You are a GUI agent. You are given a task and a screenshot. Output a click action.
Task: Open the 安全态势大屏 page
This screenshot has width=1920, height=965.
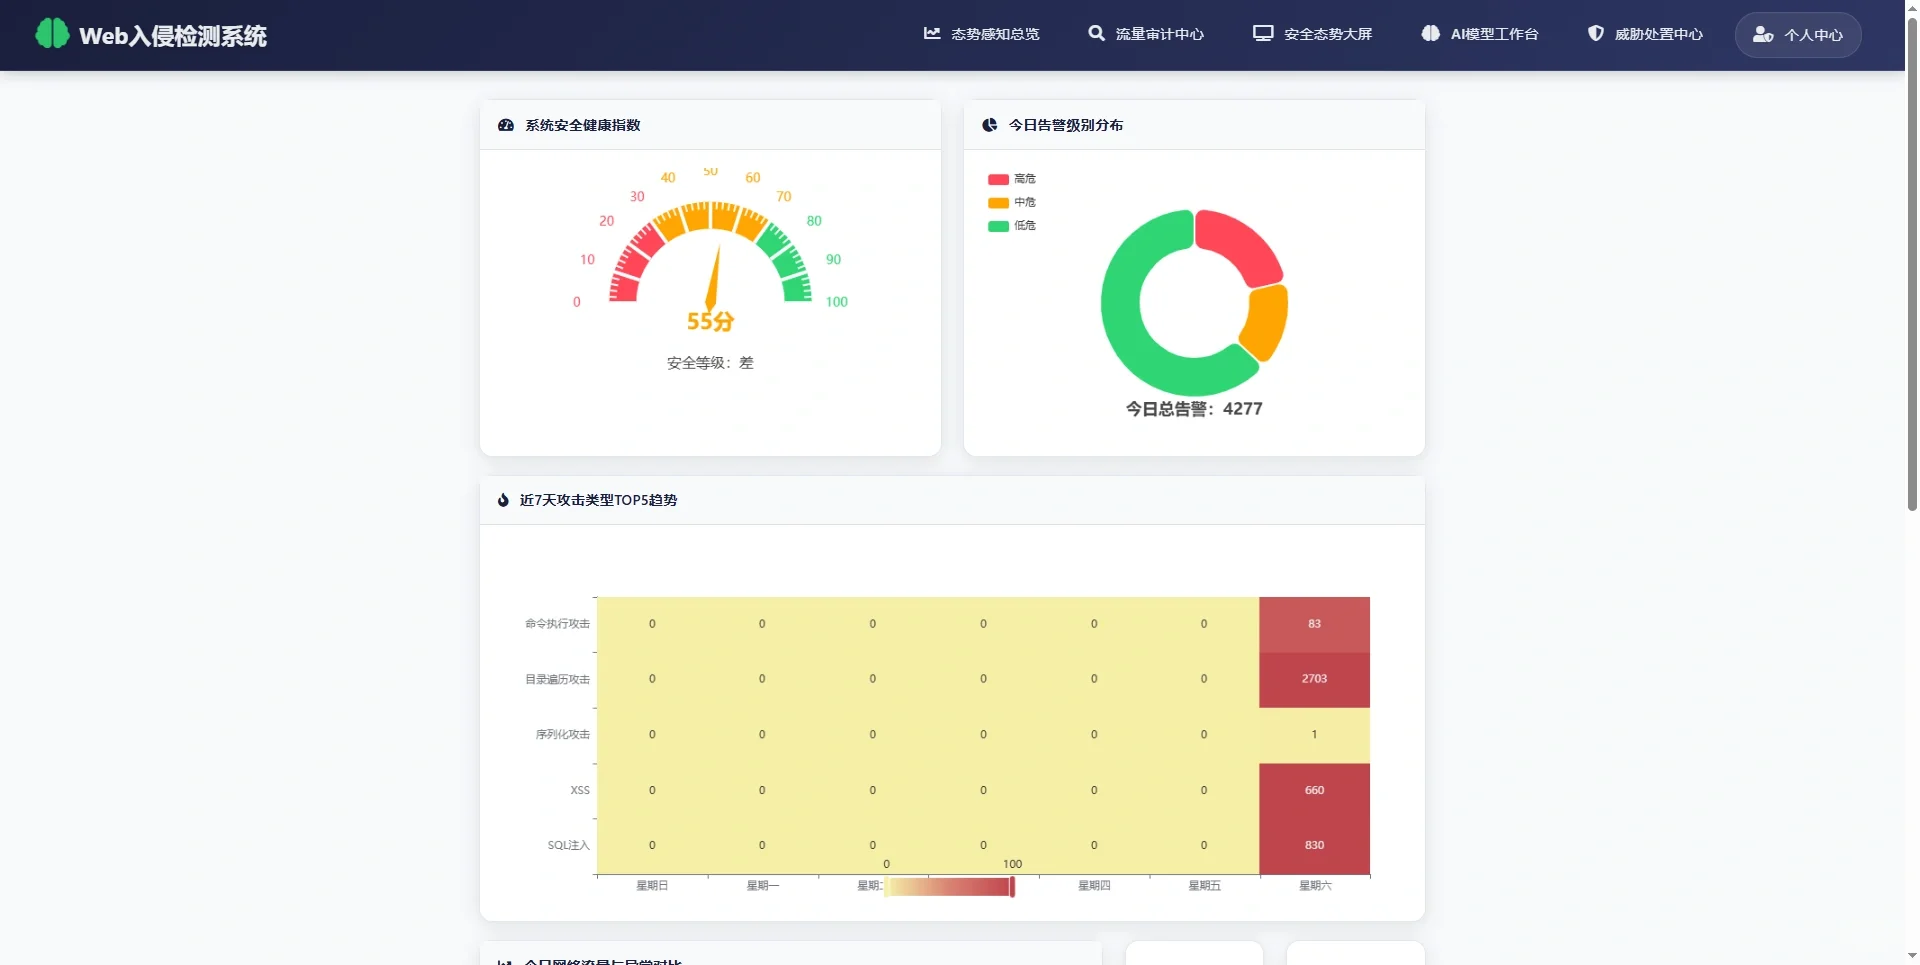(x=1313, y=34)
